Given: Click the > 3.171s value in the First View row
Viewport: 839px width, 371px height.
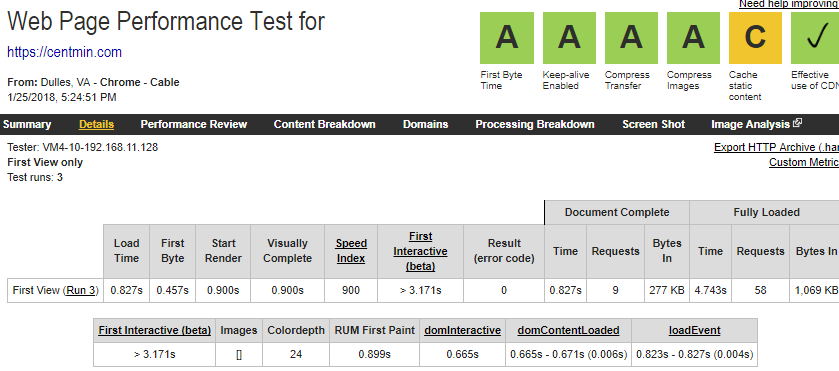Looking at the screenshot, I should [x=420, y=291].
